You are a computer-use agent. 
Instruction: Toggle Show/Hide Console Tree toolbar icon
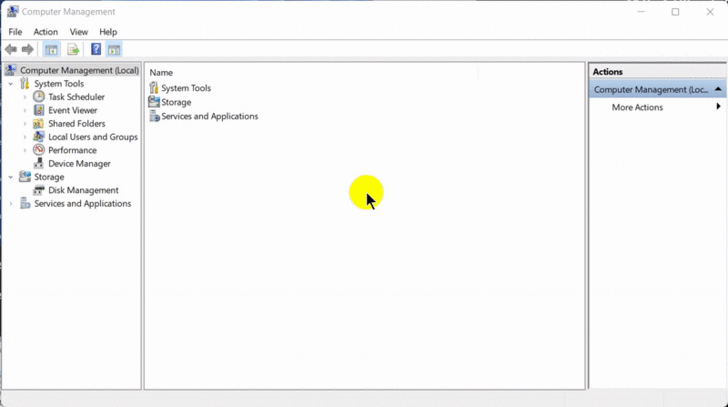click(x=52, y=49)
